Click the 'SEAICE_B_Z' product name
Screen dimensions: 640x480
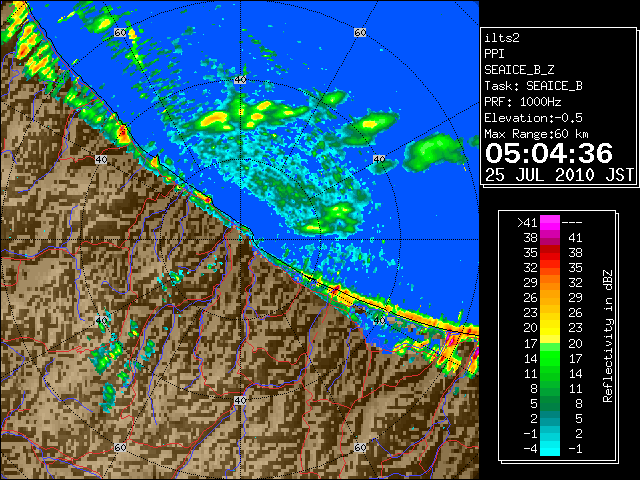coord(519,70)
